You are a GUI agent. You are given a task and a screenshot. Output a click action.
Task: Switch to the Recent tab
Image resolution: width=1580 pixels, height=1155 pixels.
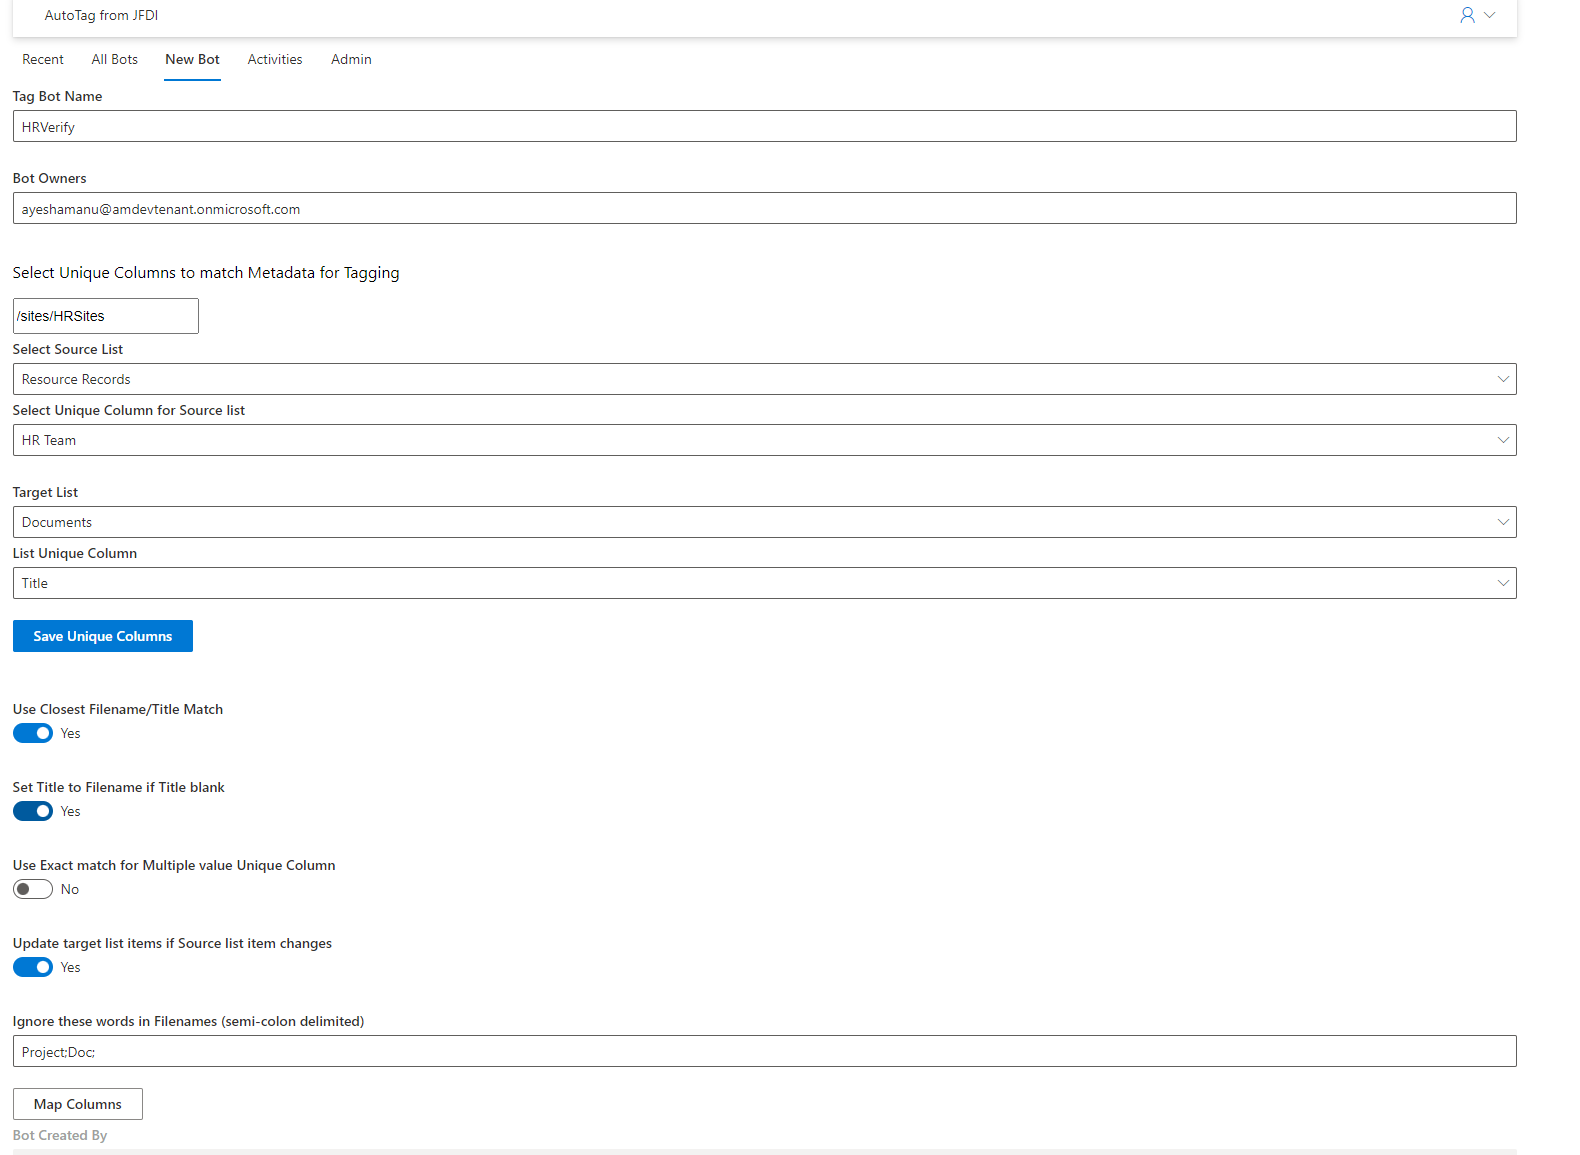43,59
